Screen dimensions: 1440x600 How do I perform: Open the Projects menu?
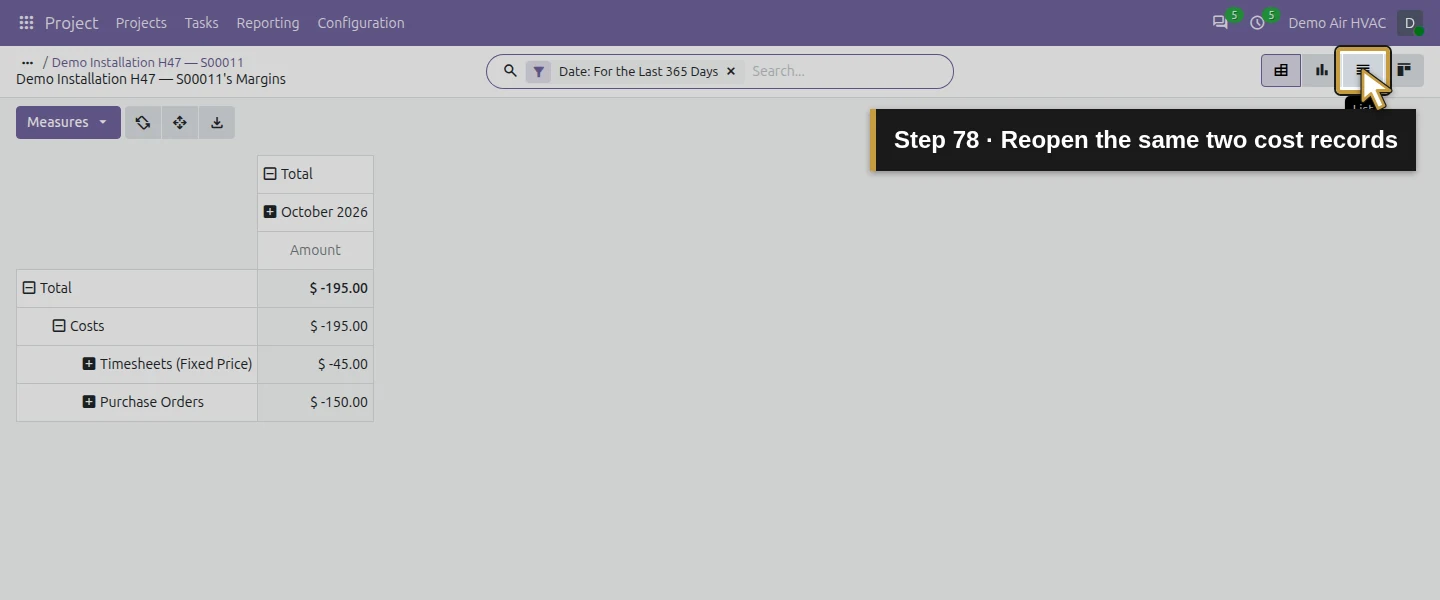click(141, 23)
